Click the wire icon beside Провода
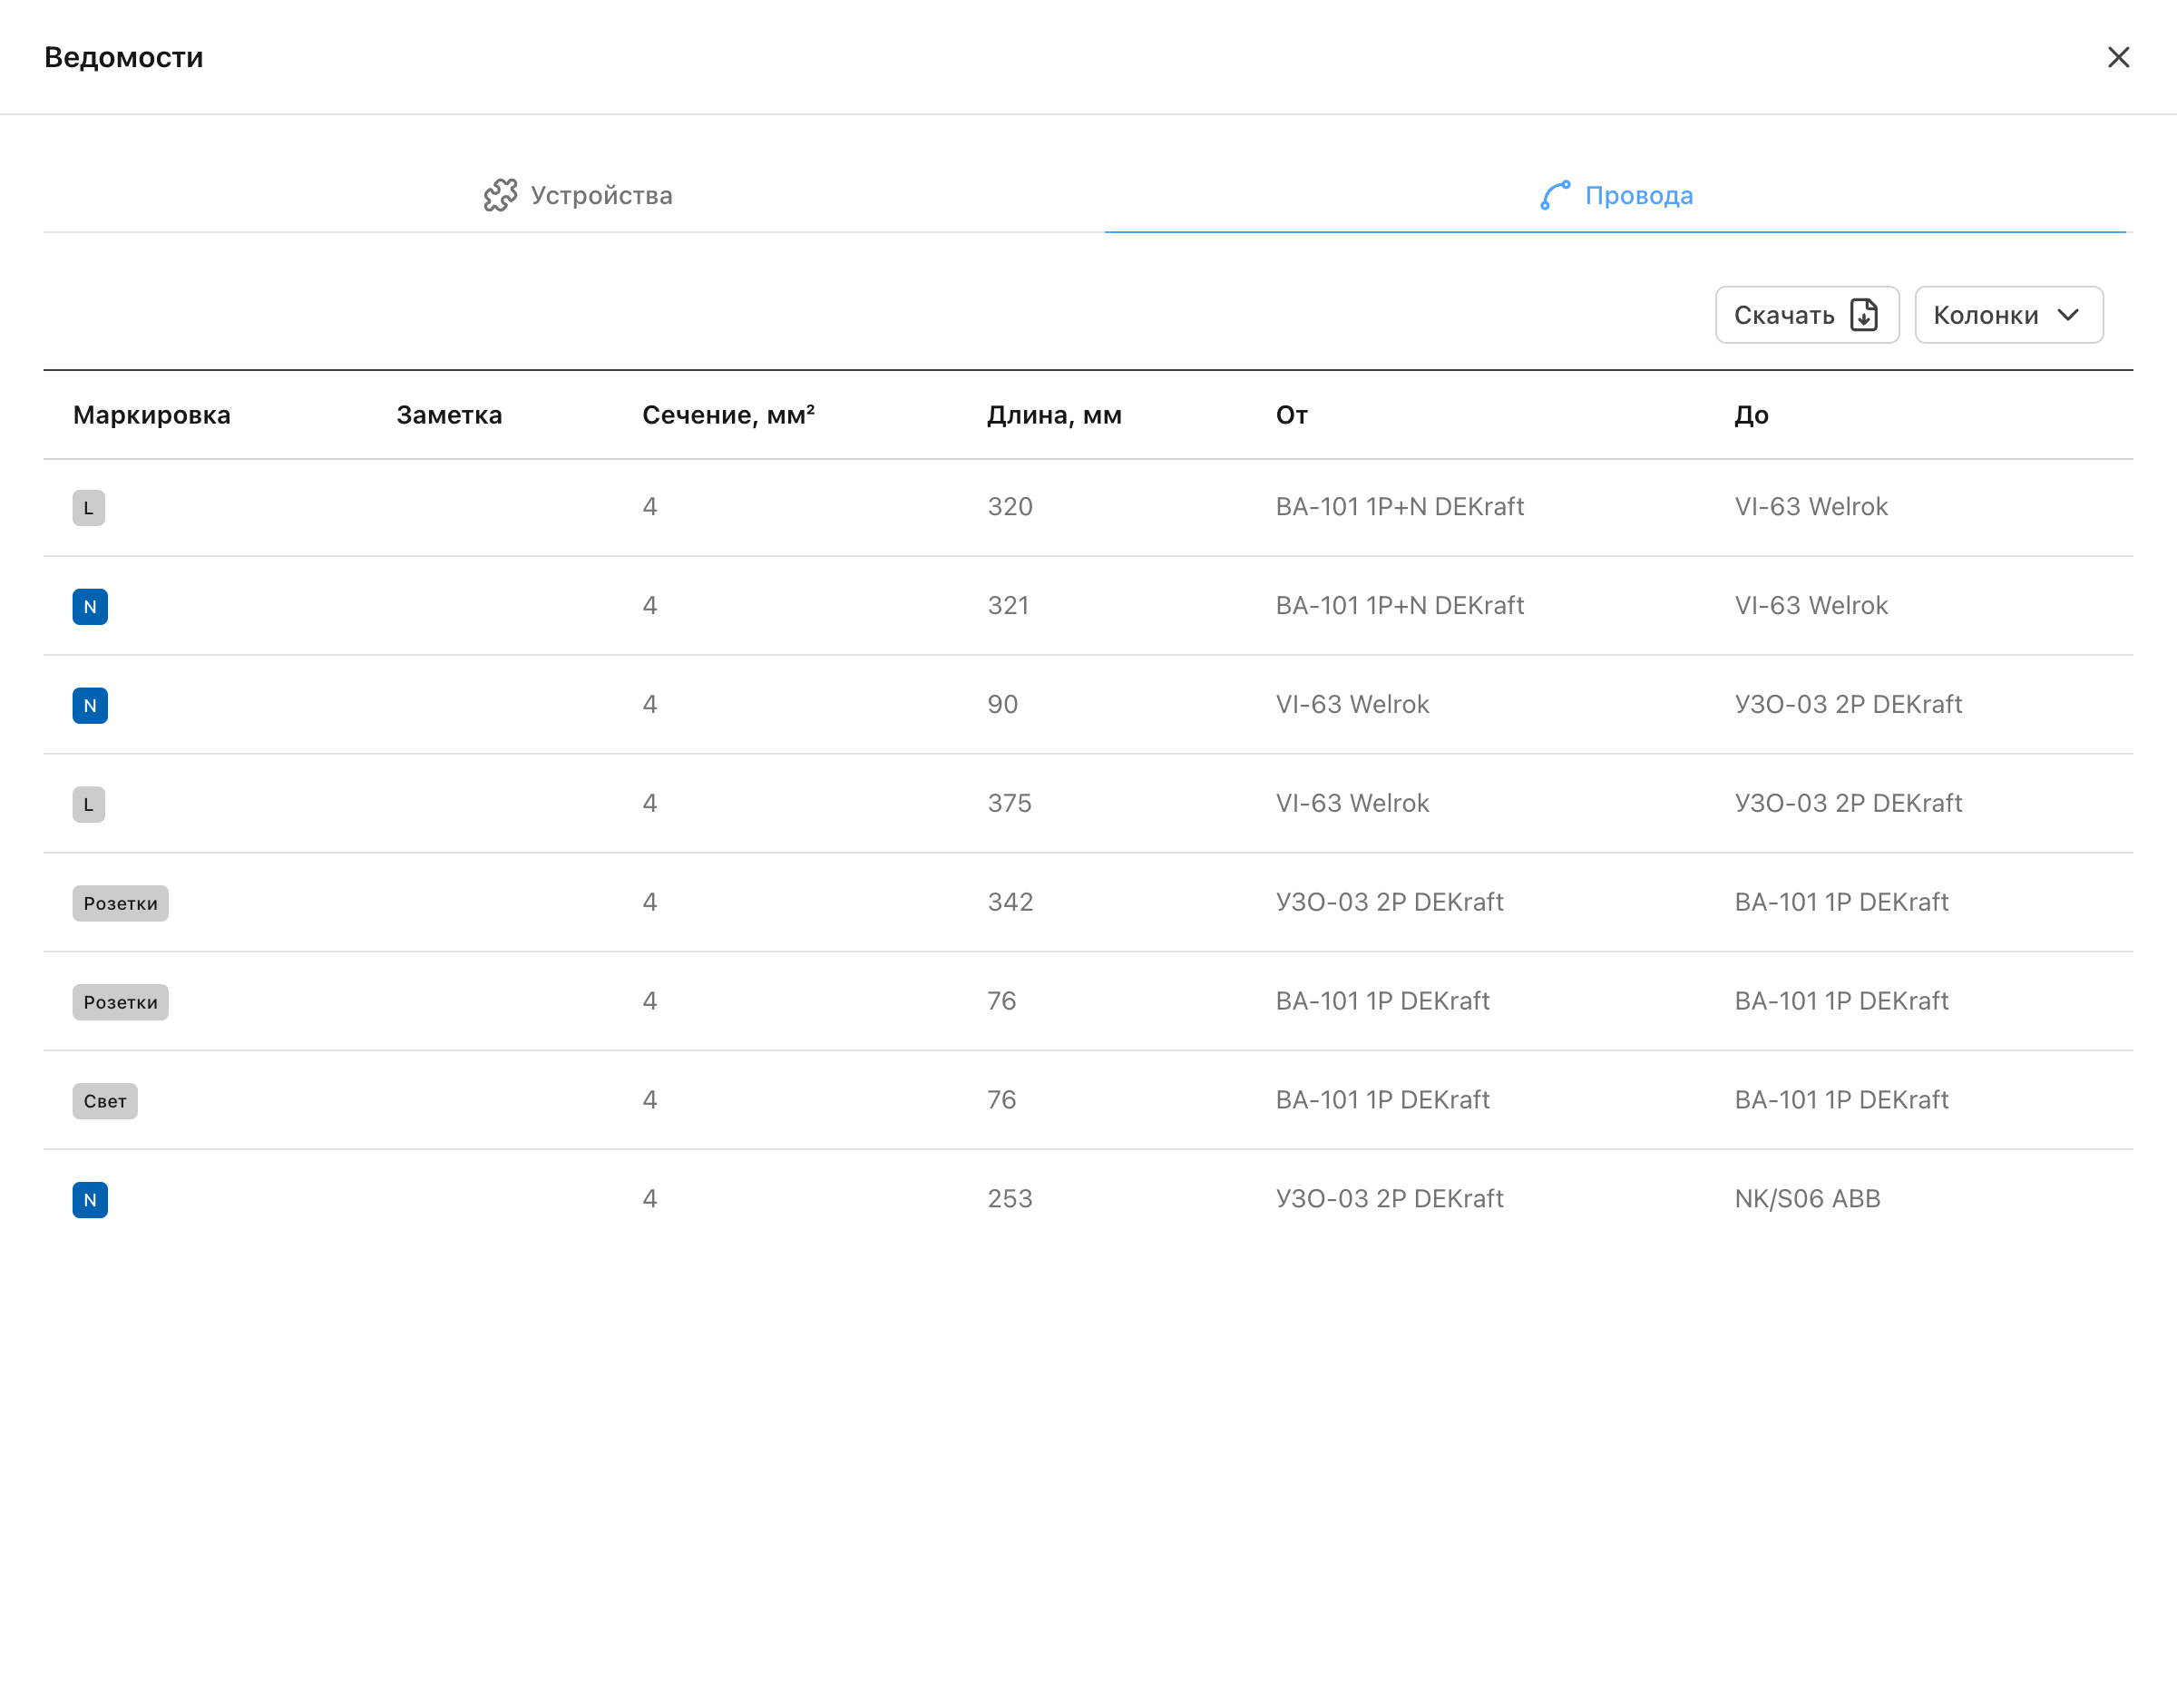The width and height of the screenshot is (2177, 1708). click(x=1555, y=195)
